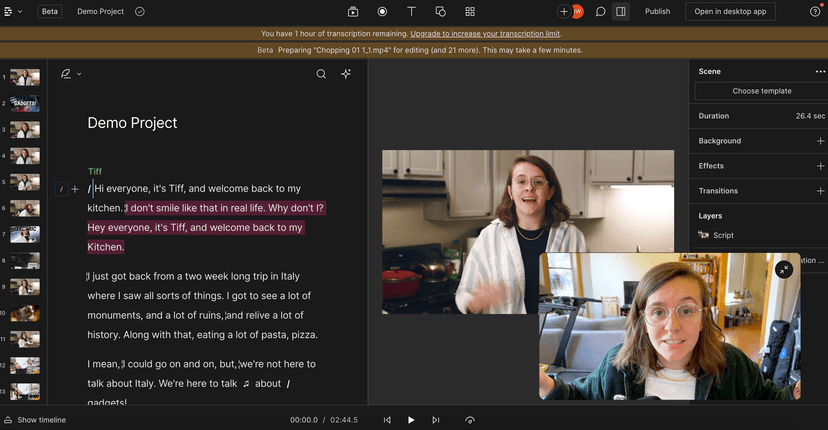Click the plus insert button beside script
The image size is (828, 430).
(75, 189)
